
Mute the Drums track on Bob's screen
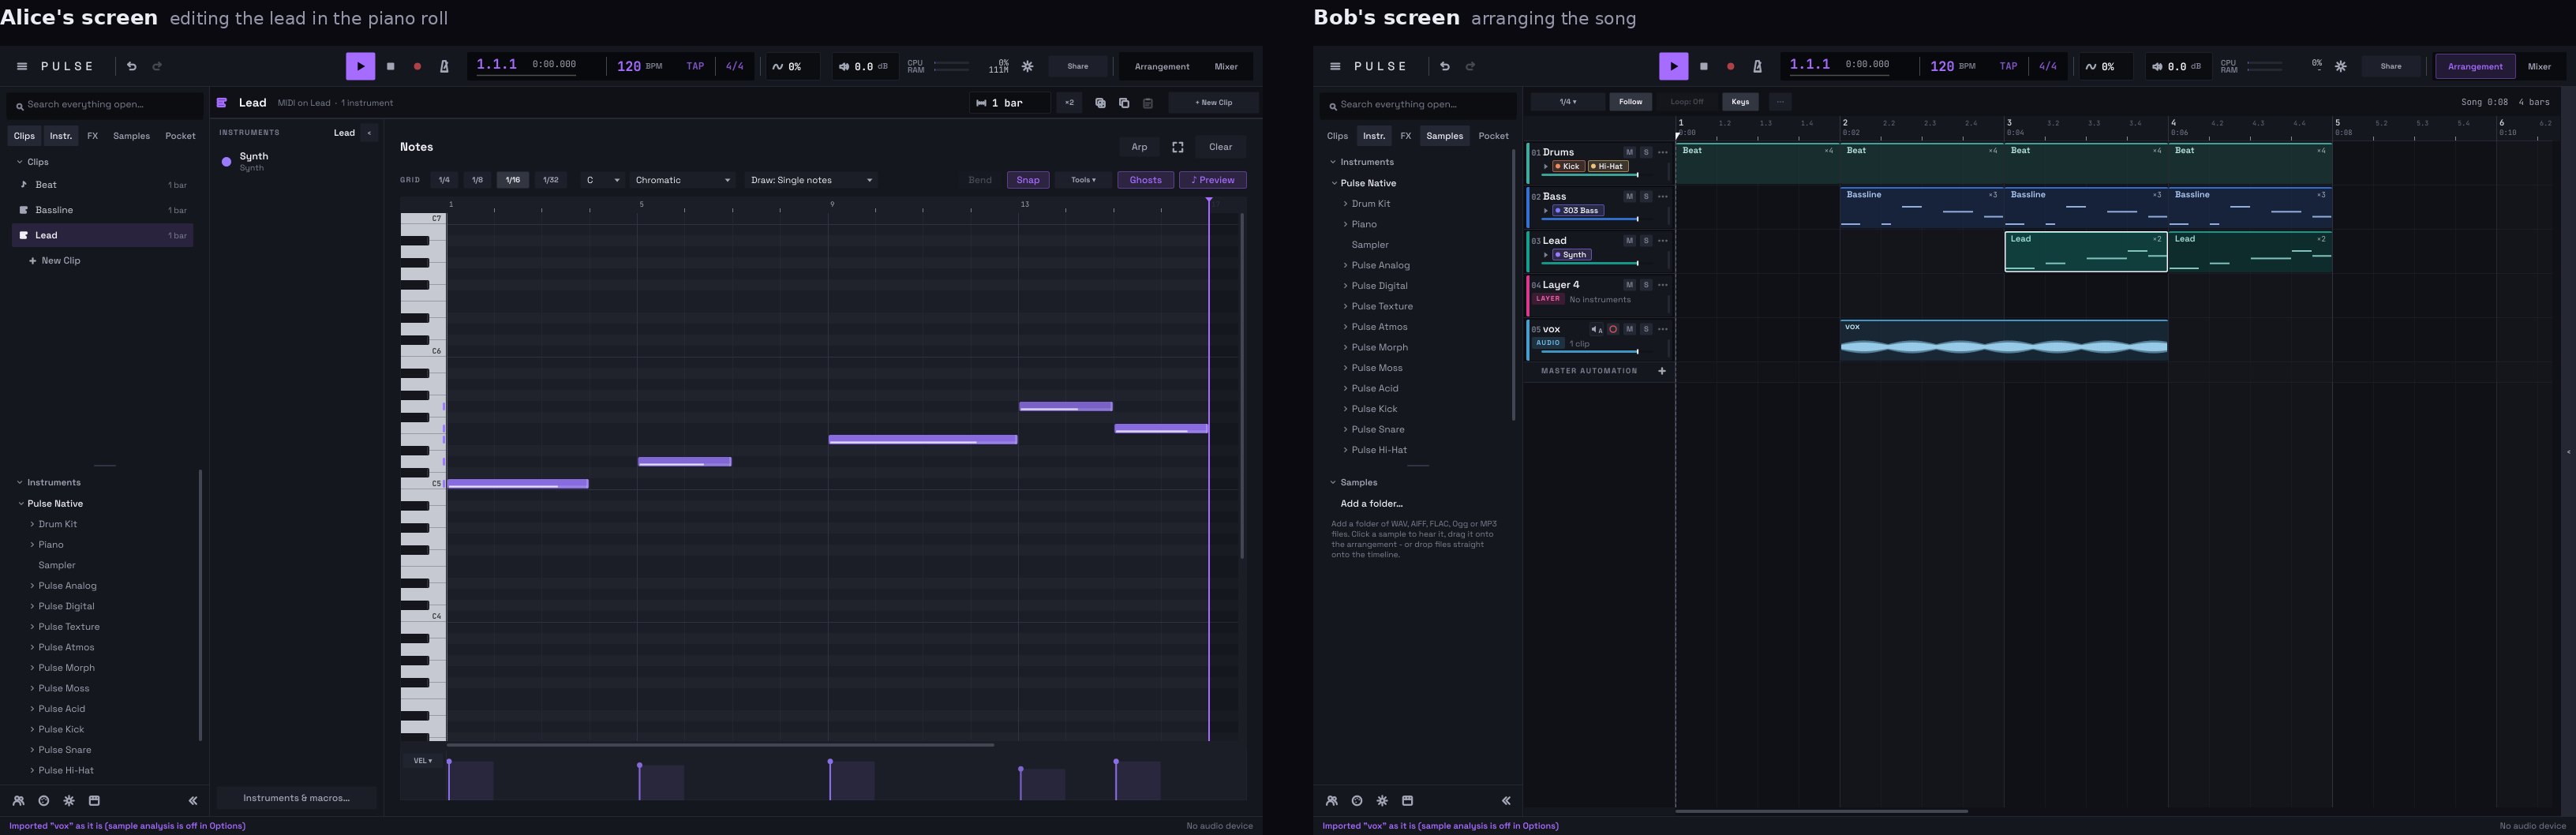pyautogui.click(x=1629, y=152)
